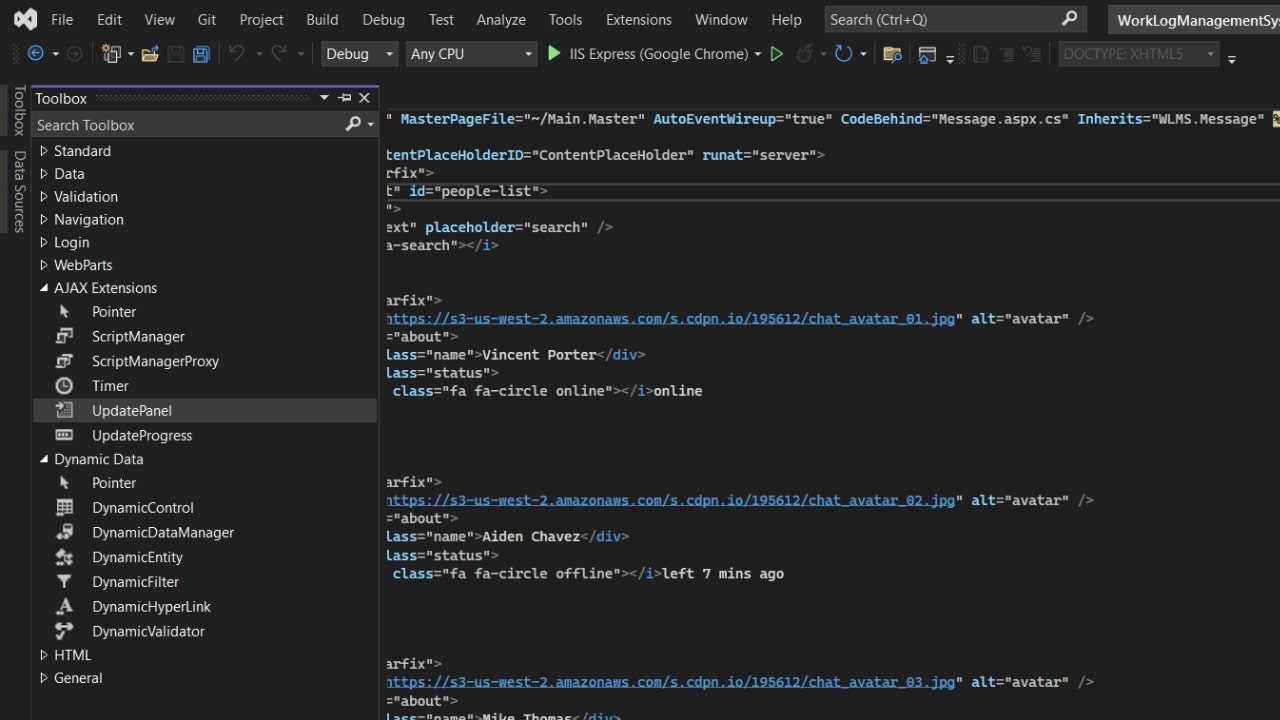Screen dimensions: 1280x720
Task: Select the UpdateProgress control icon
Action: coord(66,435)
